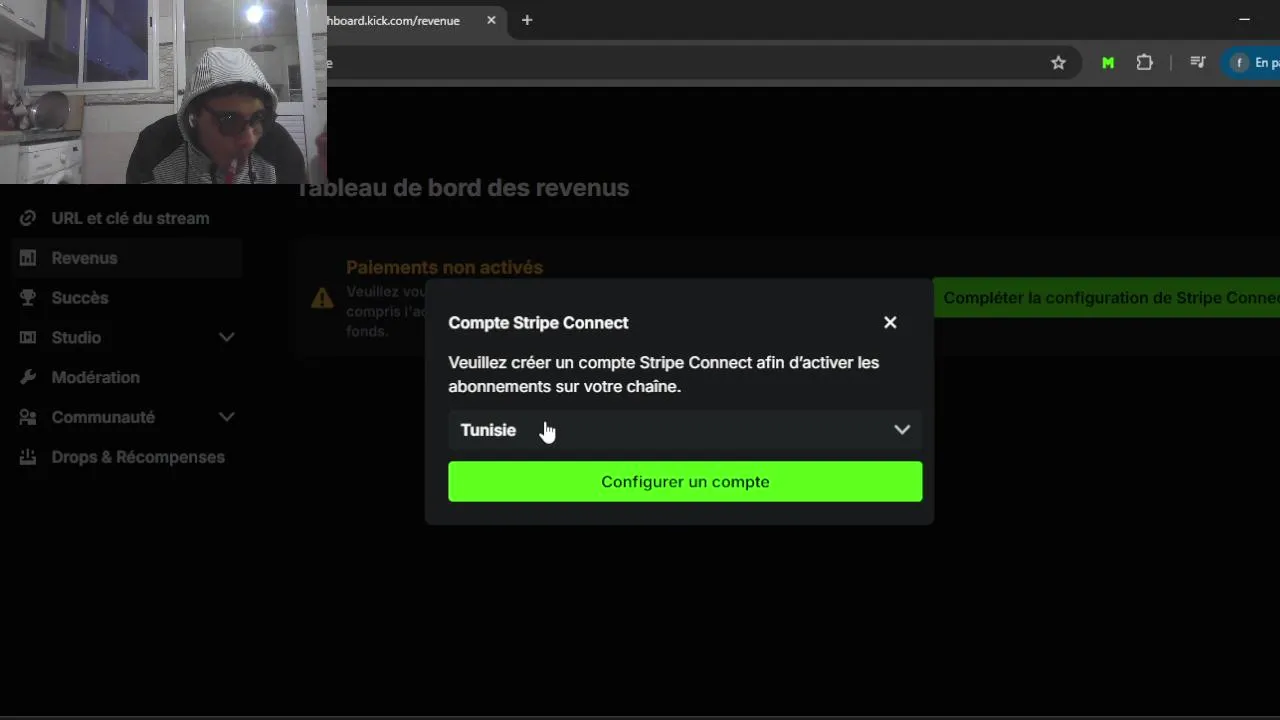
Task: Open Drops & Récompenses in the sidebar
Action: coord(138,458)
